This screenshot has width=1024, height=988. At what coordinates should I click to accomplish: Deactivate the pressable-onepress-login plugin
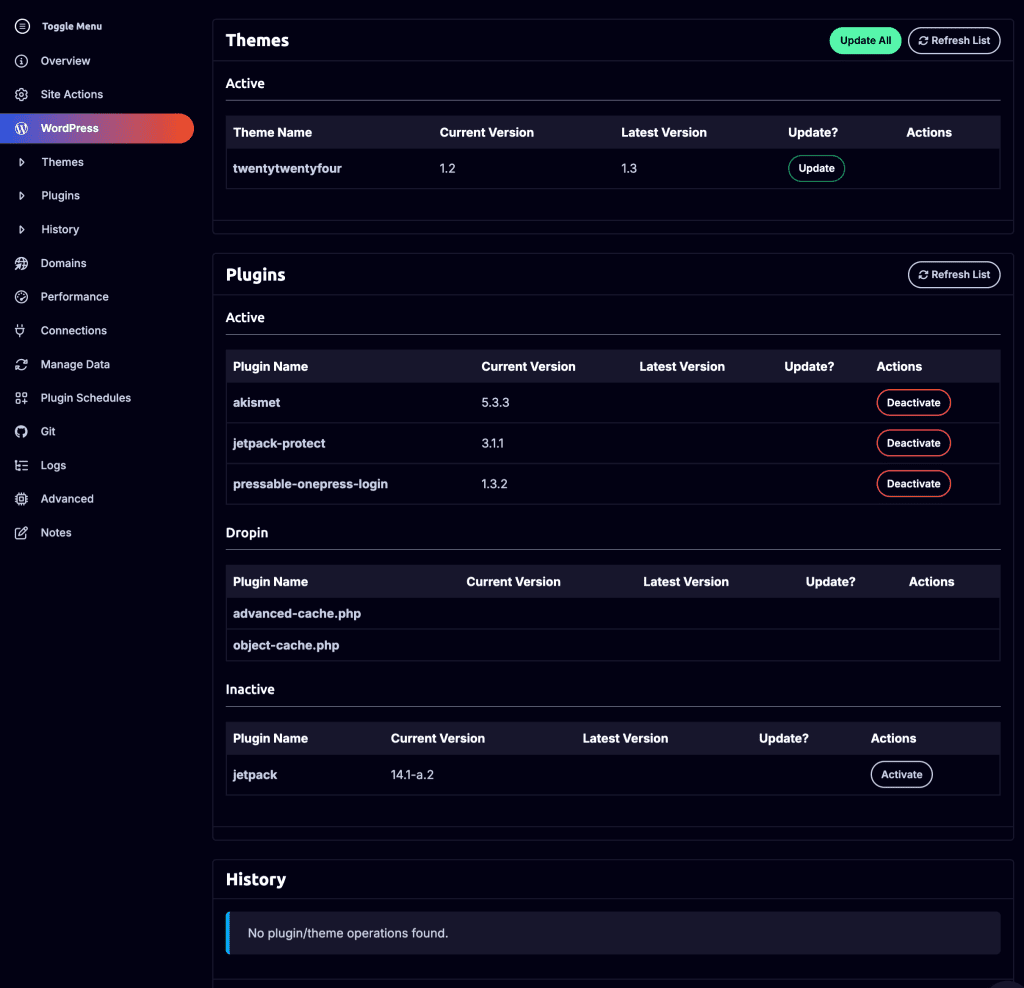(x=914, y=484)
